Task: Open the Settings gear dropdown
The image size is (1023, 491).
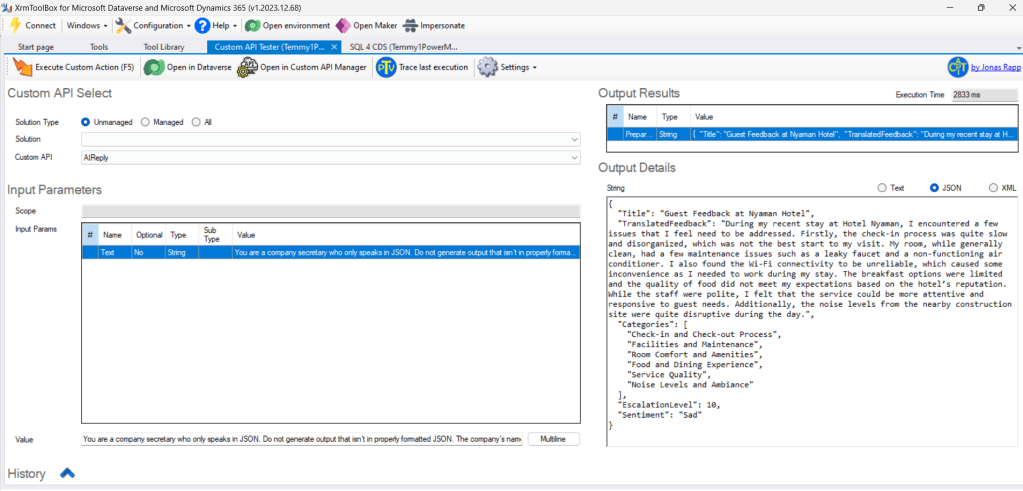Action: coord(507,67)
